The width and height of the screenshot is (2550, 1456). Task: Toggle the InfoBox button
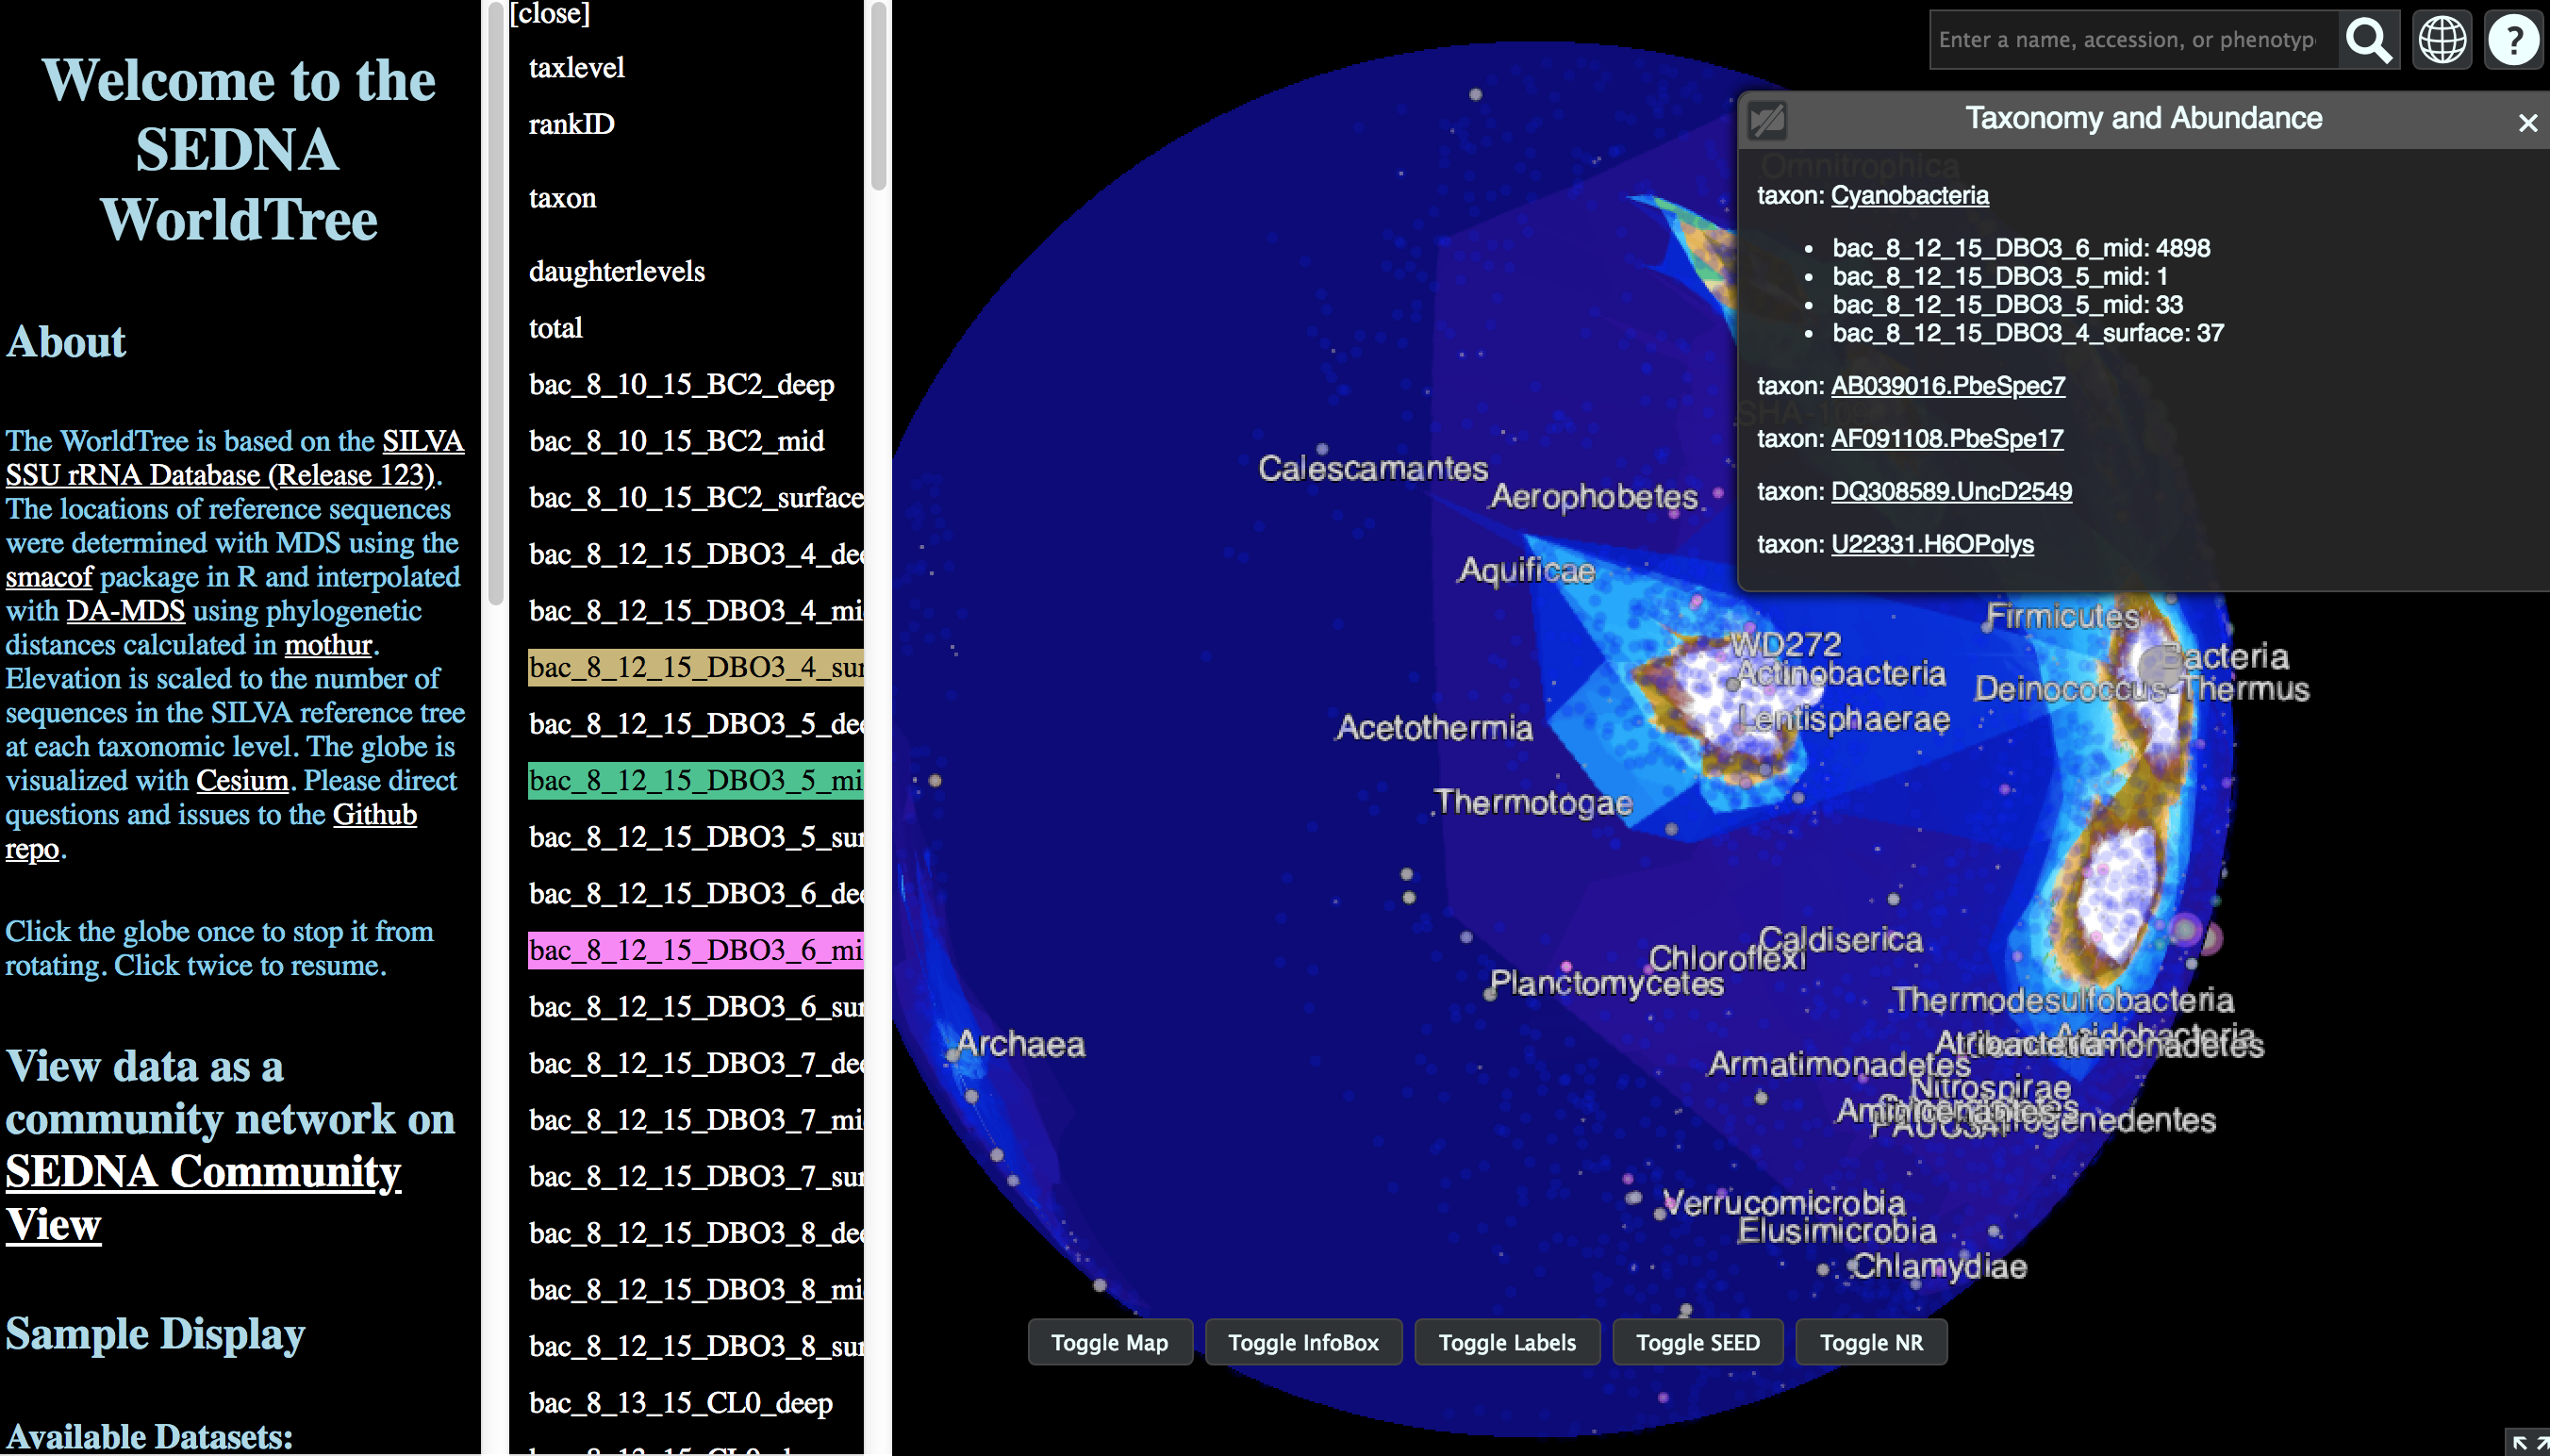[x=1302, y=1342]
